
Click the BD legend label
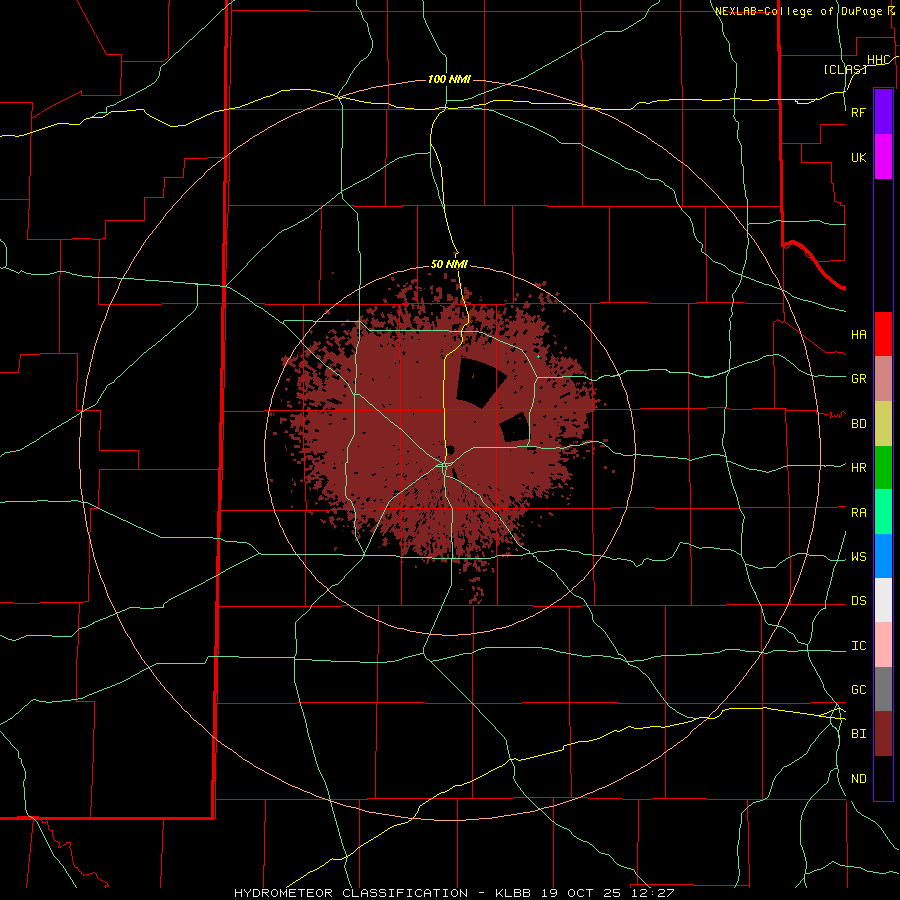(x=858, y=424)
